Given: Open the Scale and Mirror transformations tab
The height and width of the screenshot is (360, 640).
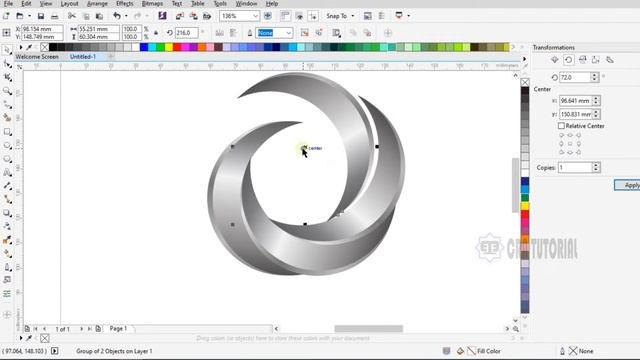Looking at the screenshot, I should tap(582, 60).
